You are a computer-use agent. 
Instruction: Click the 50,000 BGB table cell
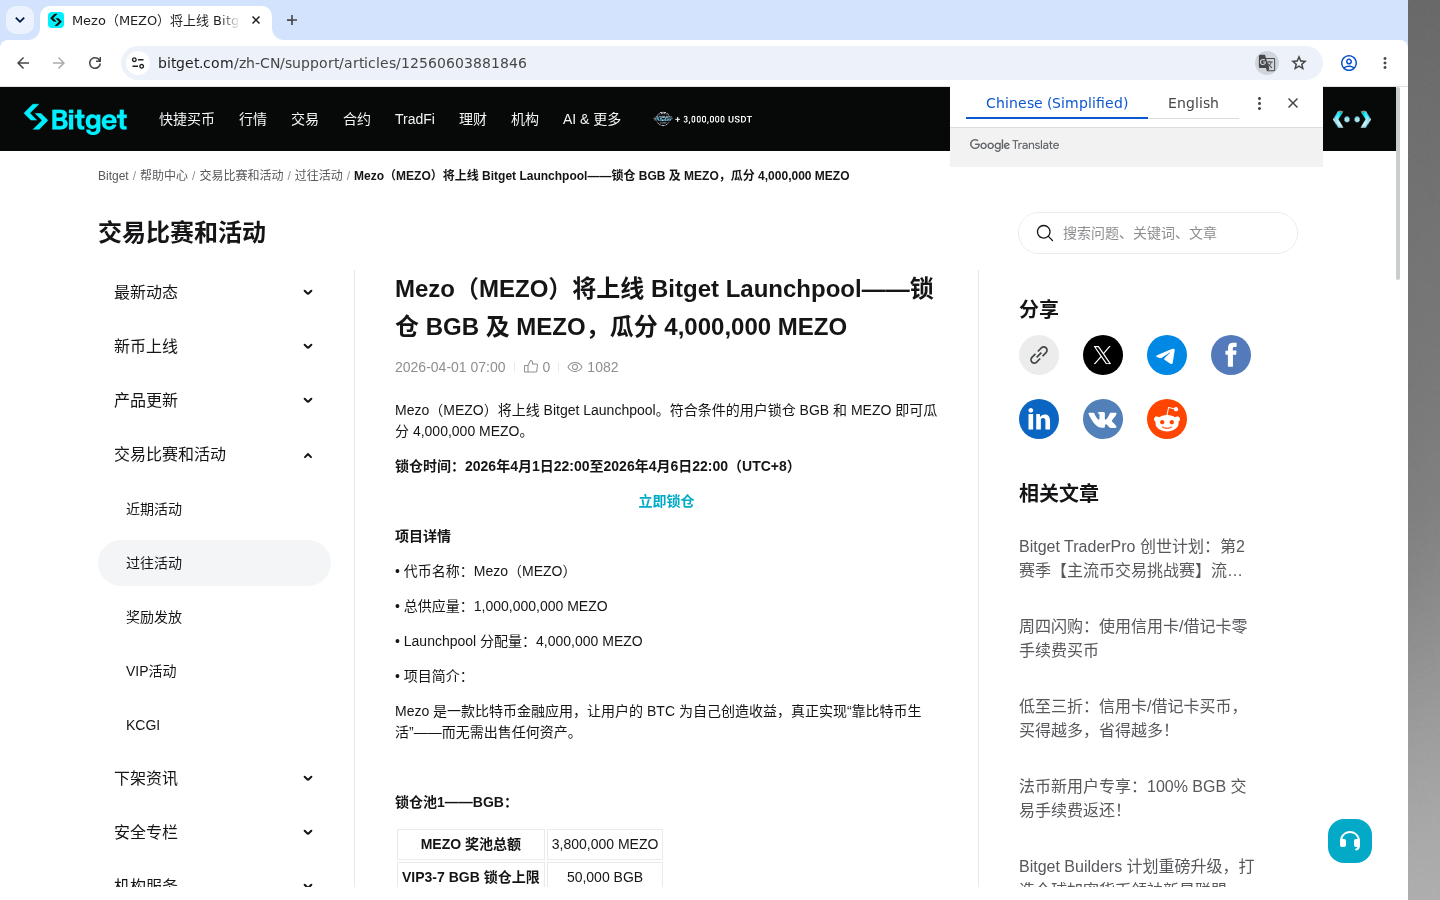pyautogui.click(x=605, y=877)
